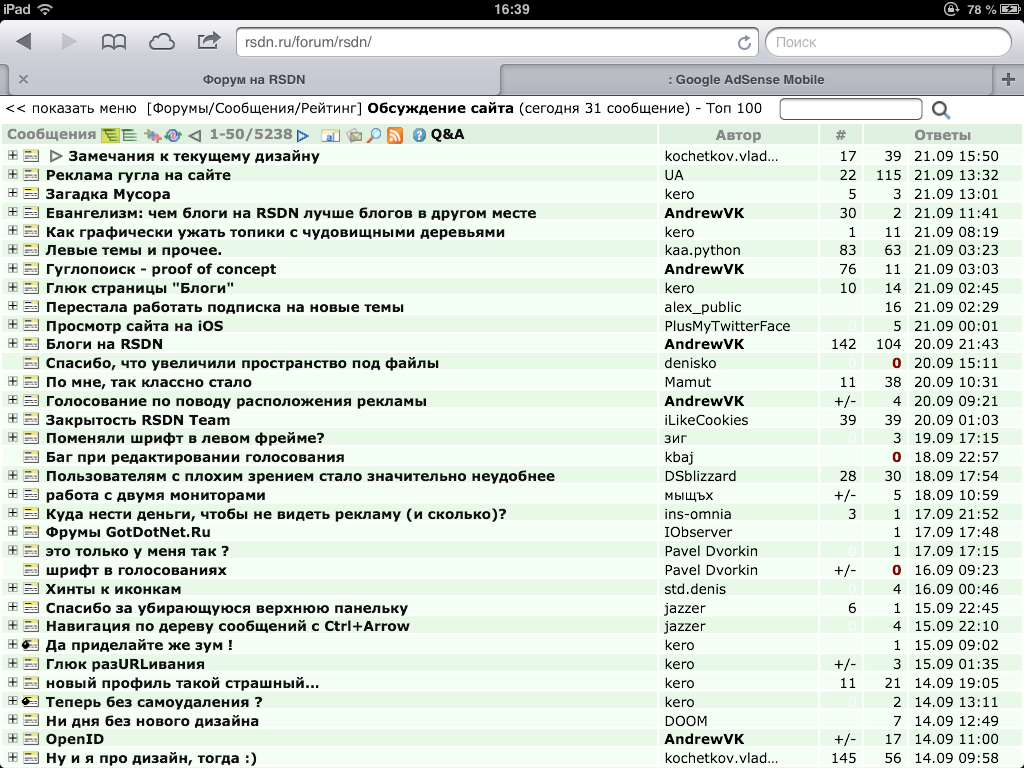Go to next page of messages arrow
1024x768 pixels.
click(303, 135)
